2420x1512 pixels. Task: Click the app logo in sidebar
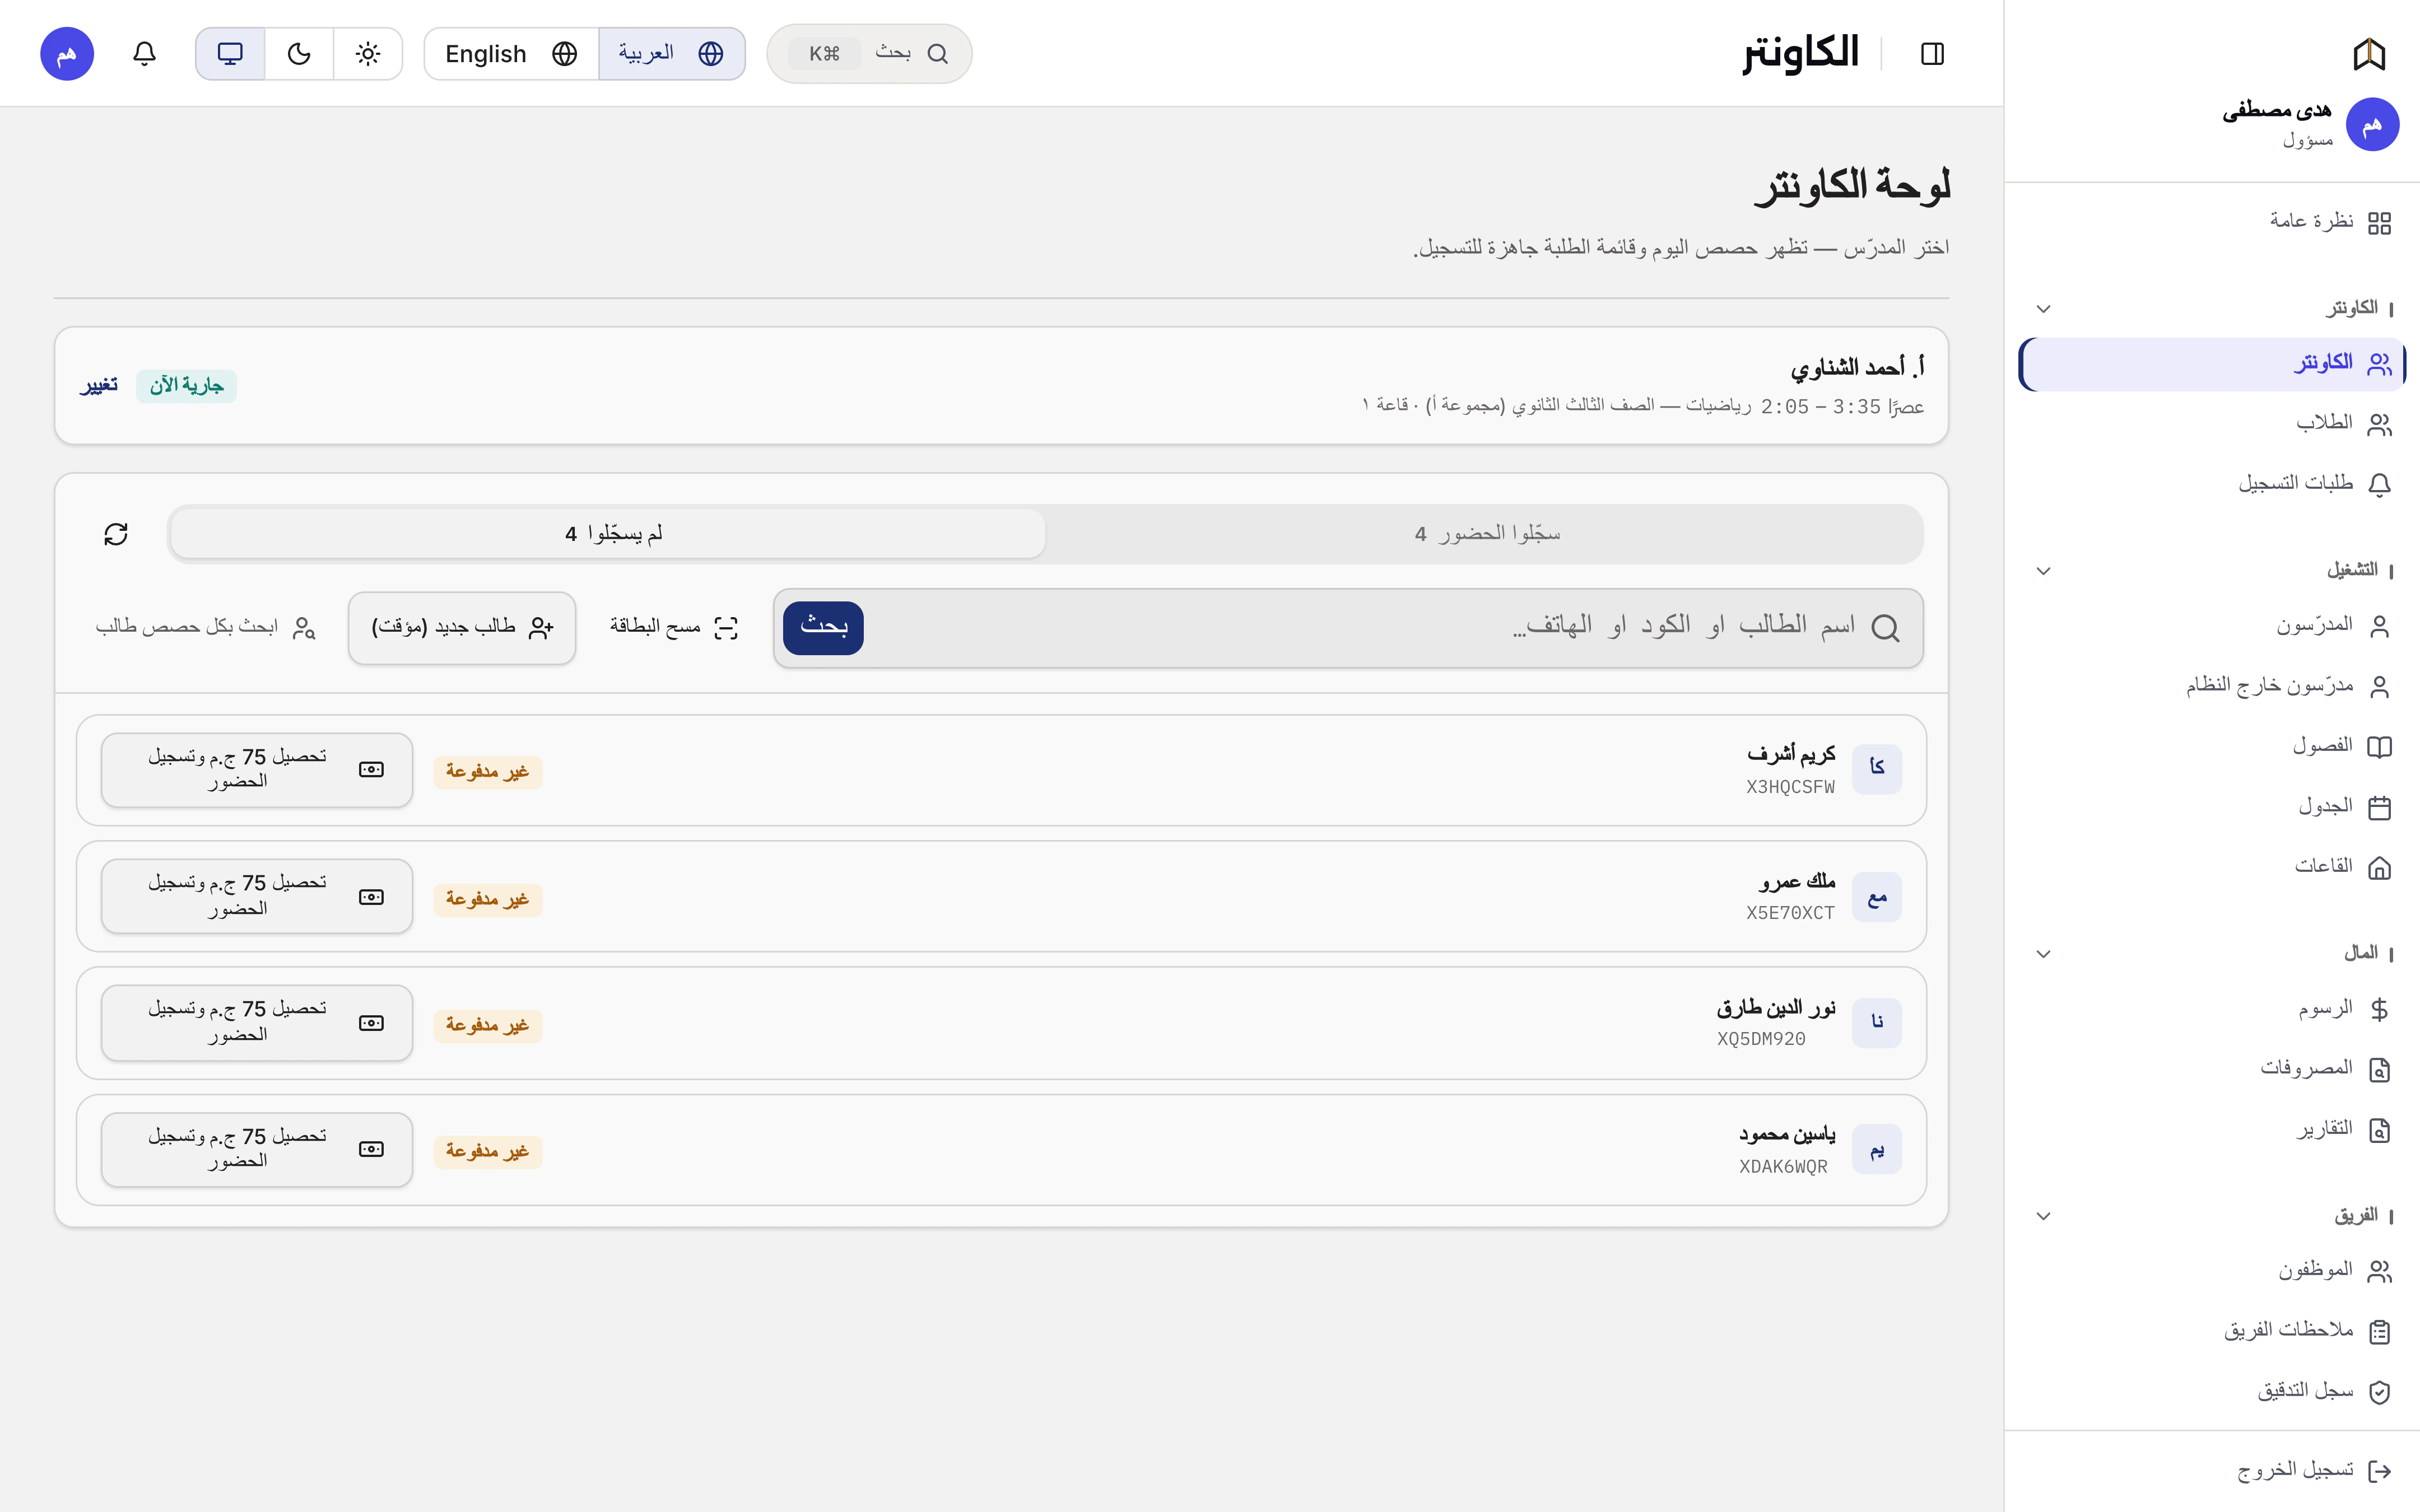(2369, 54)
